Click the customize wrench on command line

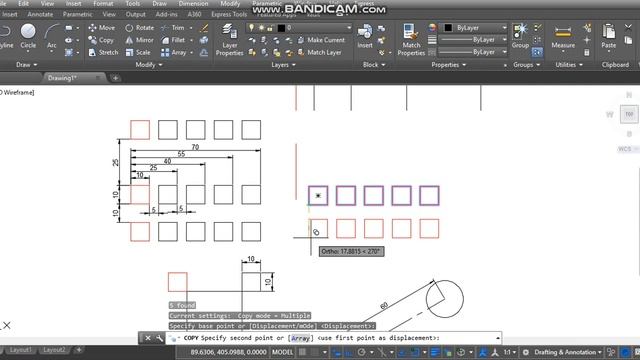tap(159, 338)
